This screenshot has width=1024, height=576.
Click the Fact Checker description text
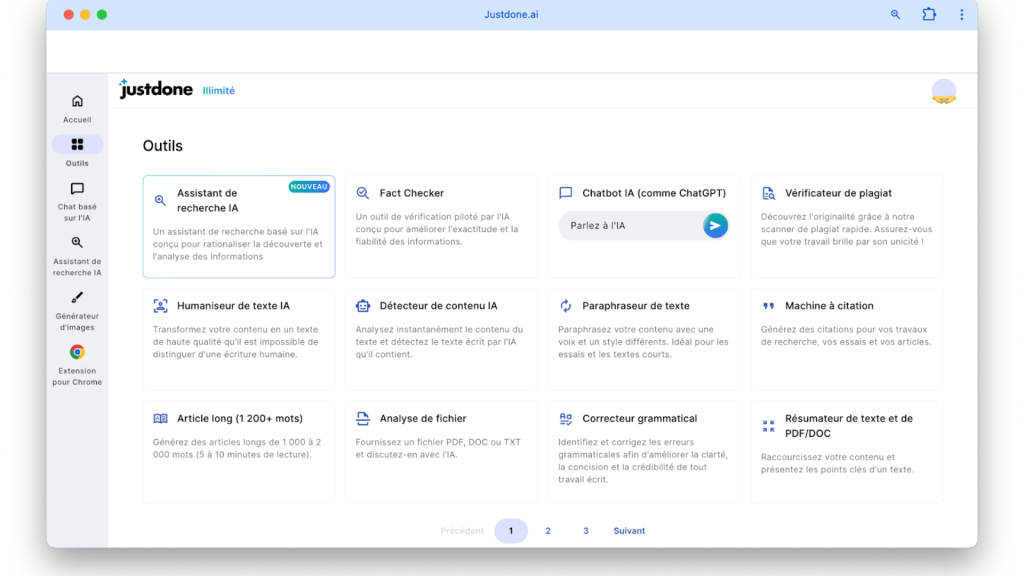coord(436,229)
